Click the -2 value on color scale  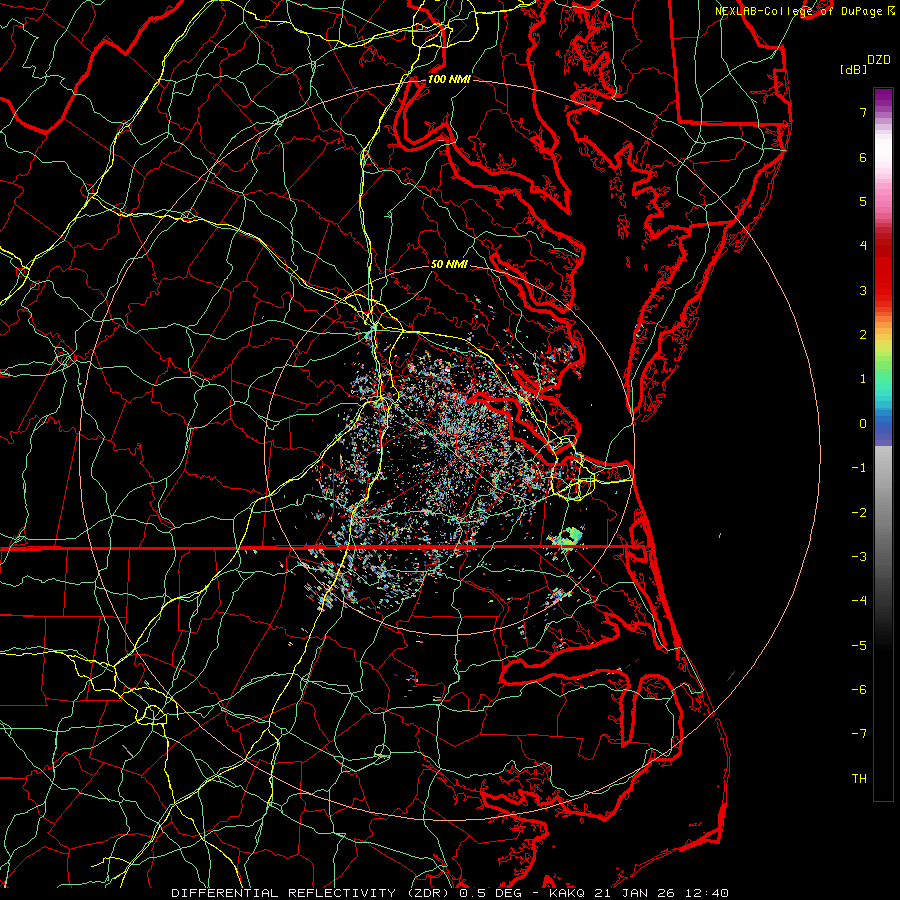click(x=859, y=513)
